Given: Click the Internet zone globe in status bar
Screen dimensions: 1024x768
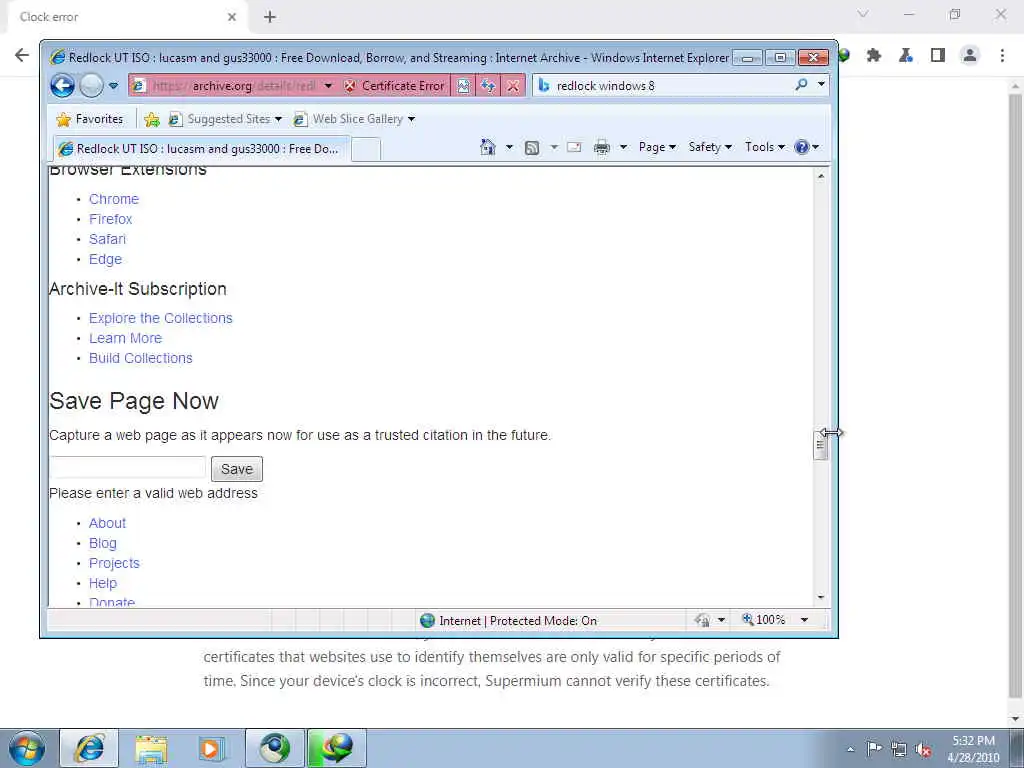Looking at the screenshot, I should pos(427,620).
